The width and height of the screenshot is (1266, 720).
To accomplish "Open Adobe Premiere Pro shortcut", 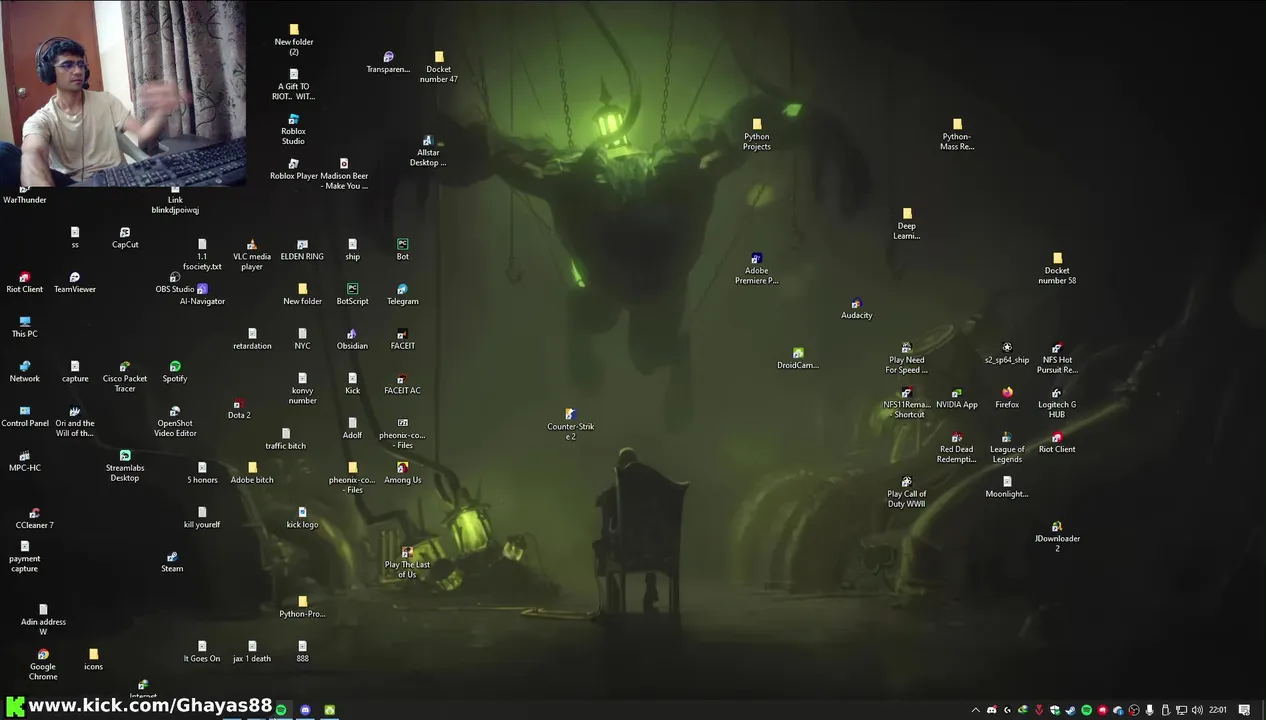I will click(756, 268).
